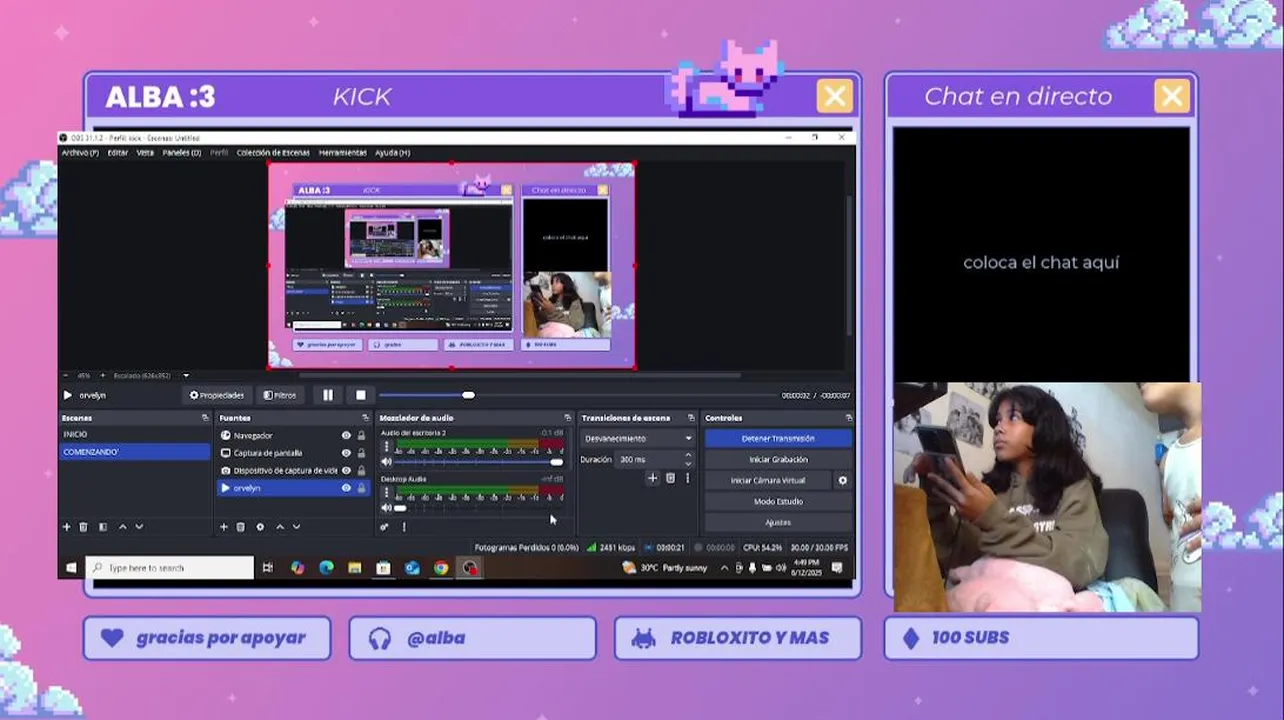Open the Paneles menu
Image resolution: width=1284 pixels, height=720 pixels.
click(182, 153)
